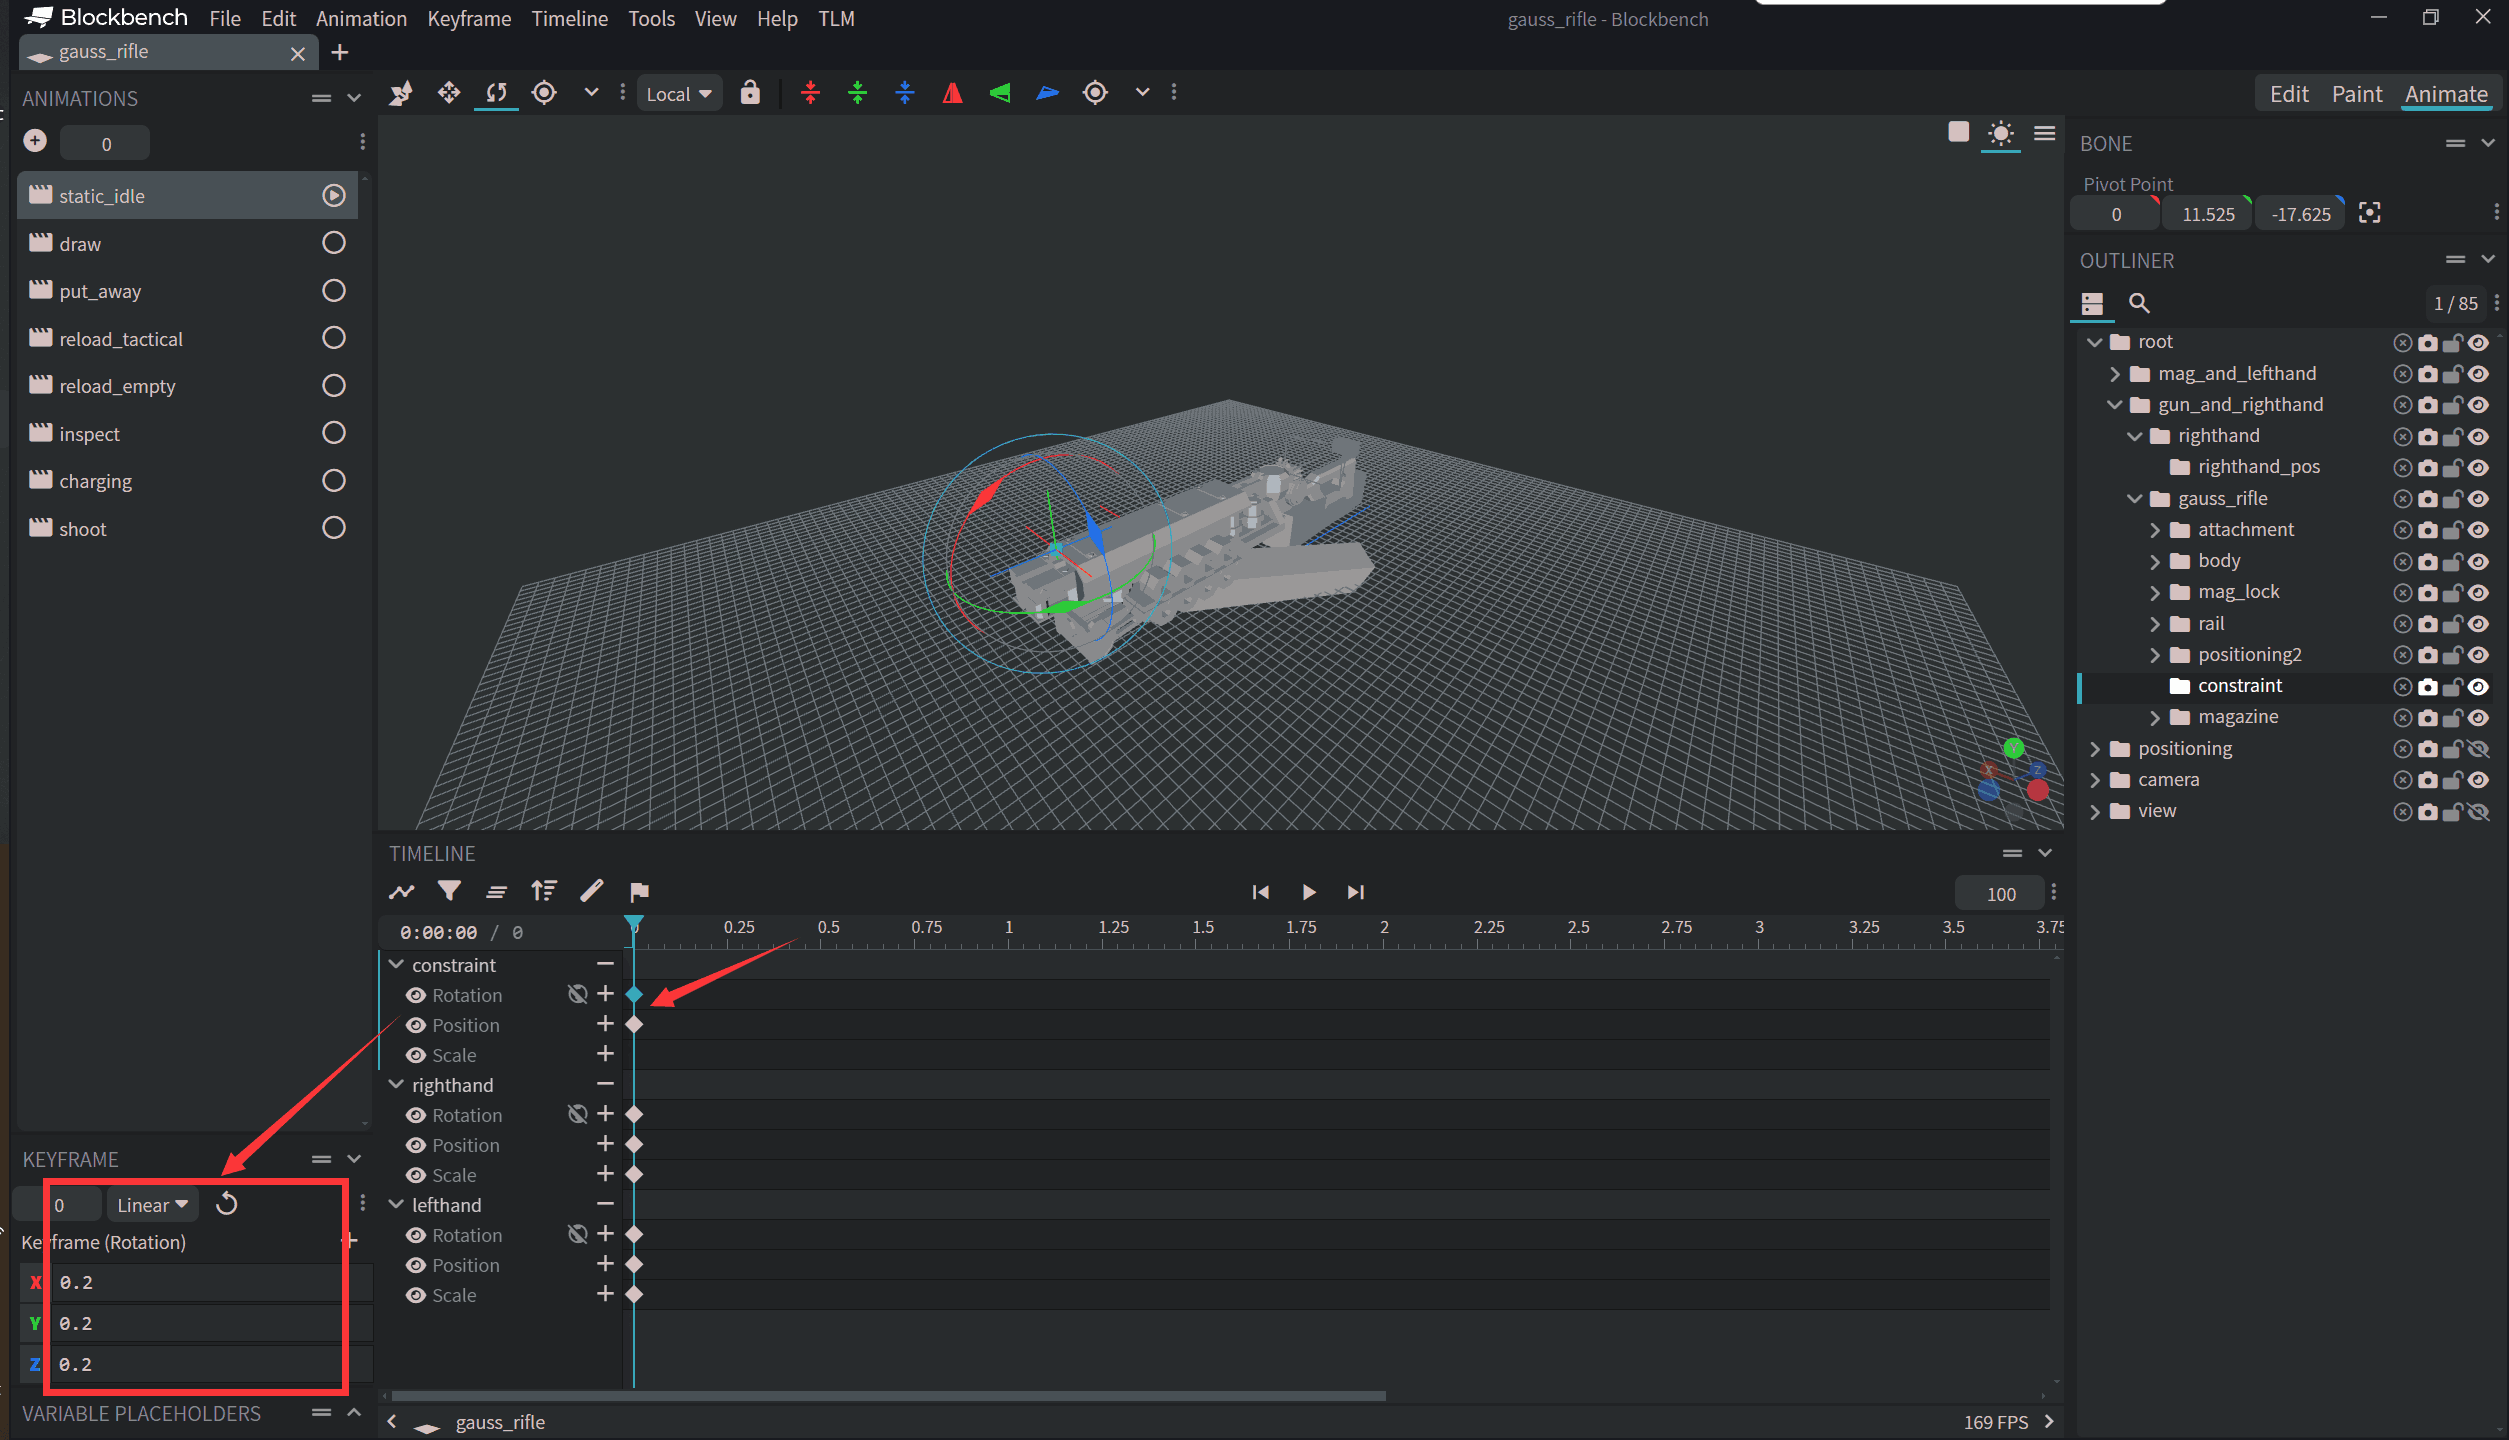Click the timeline flag marker icon
The height and width of the screenshot is (1440, 2509).
click(639, 891)
